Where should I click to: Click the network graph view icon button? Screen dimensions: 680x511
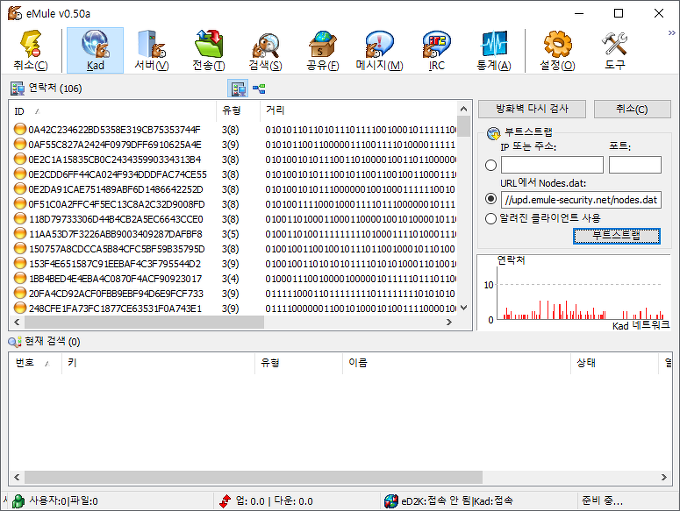(259, 89)
